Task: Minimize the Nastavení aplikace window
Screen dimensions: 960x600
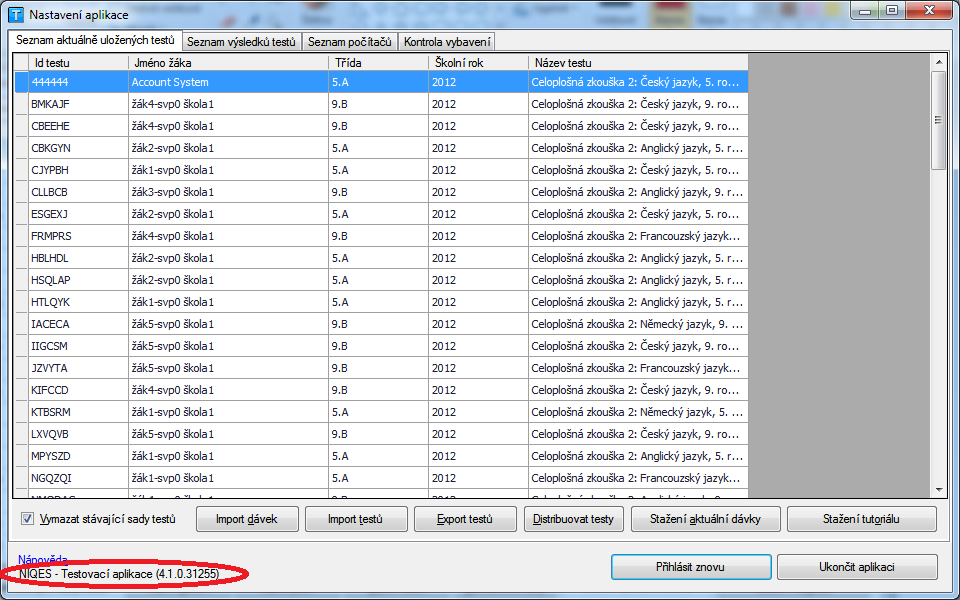Action: [865, 10]
